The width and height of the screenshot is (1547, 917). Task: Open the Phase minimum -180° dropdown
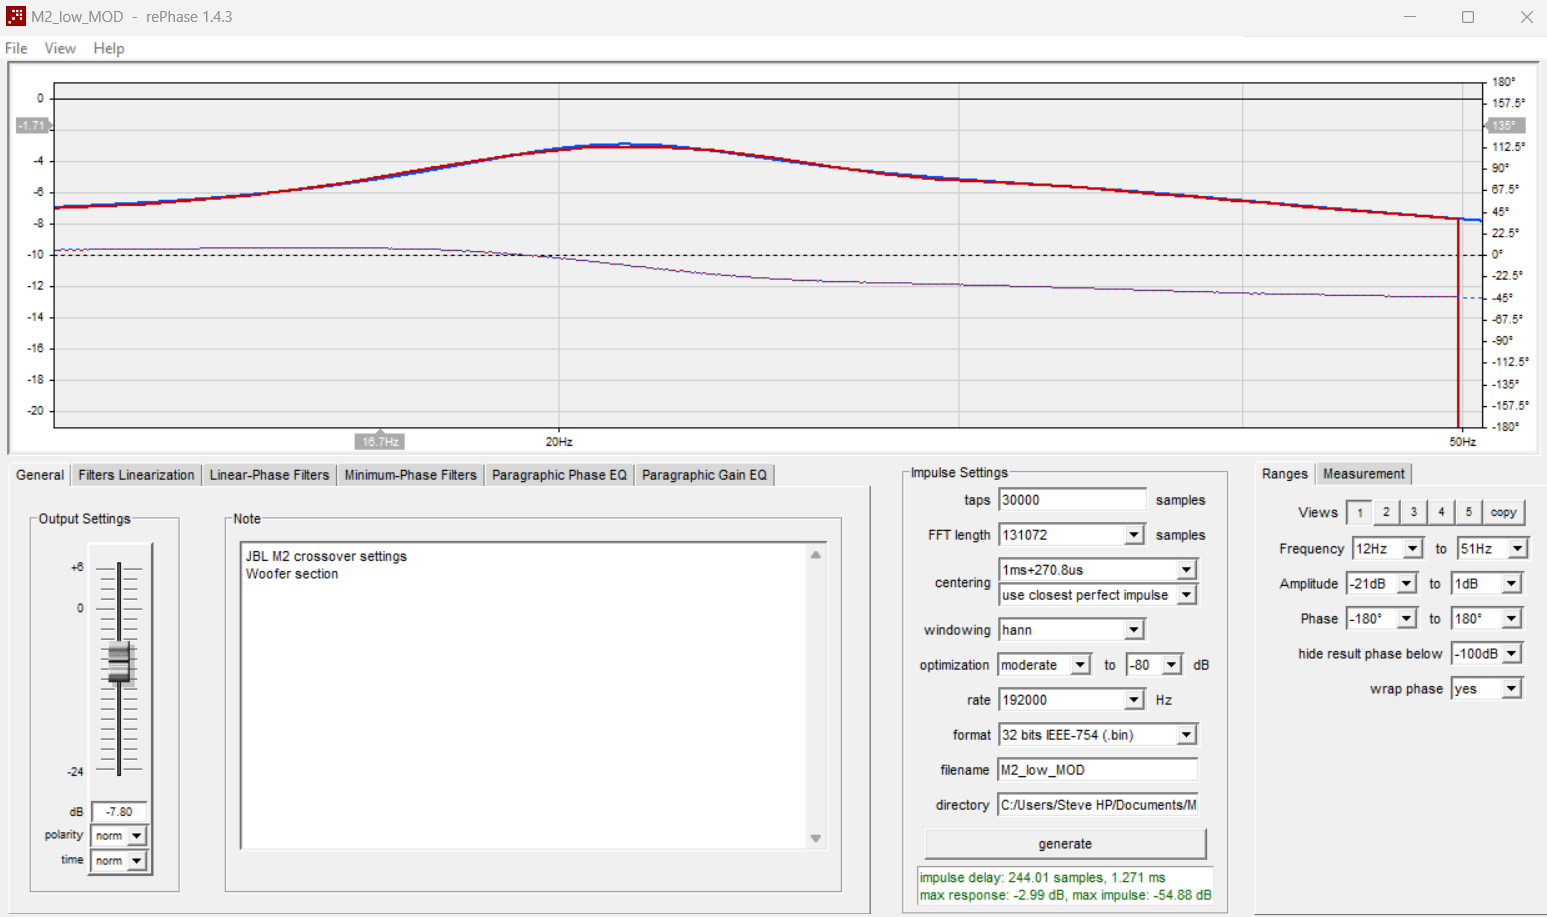(x=1407, y=619)
